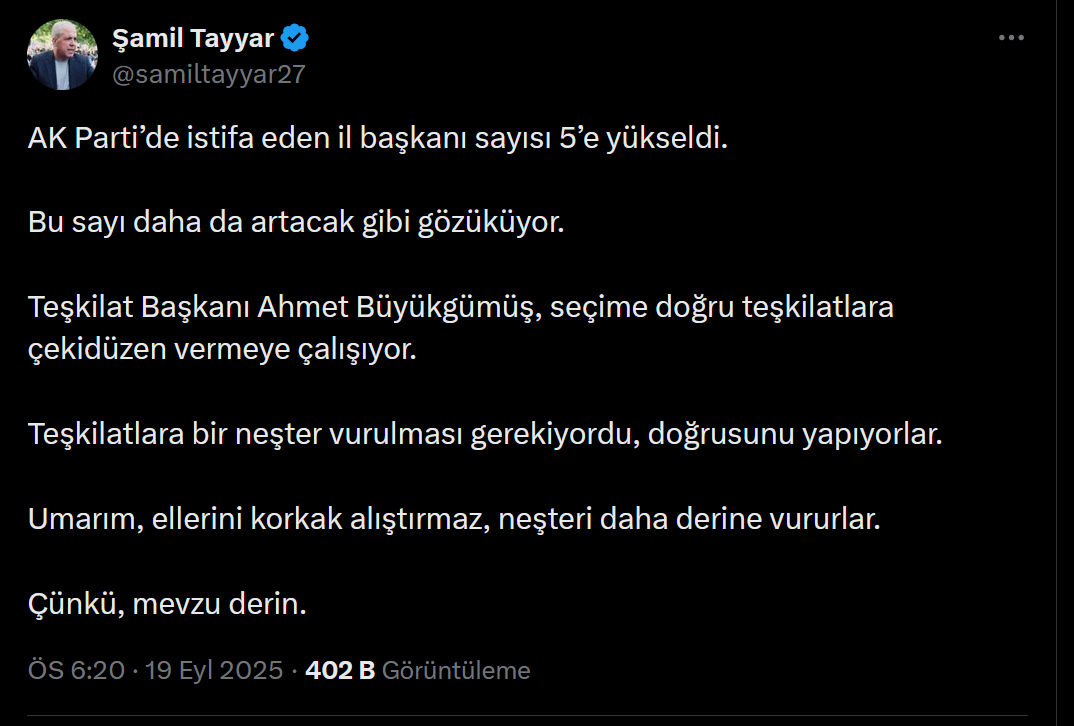Click the blue verified badge
This screenshot has height=726, width=1074.
coord(294,40)
